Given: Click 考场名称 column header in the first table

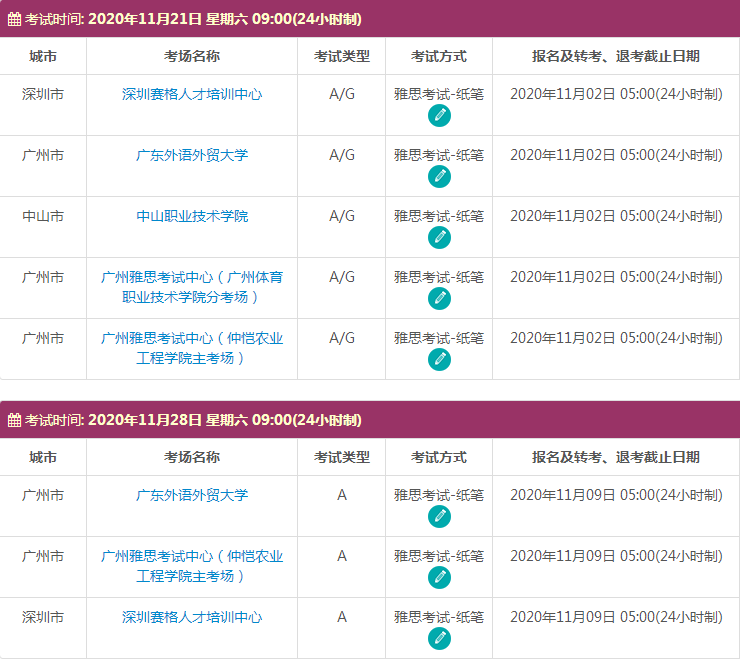Looking at the screenshot, I should click(192, 56).
